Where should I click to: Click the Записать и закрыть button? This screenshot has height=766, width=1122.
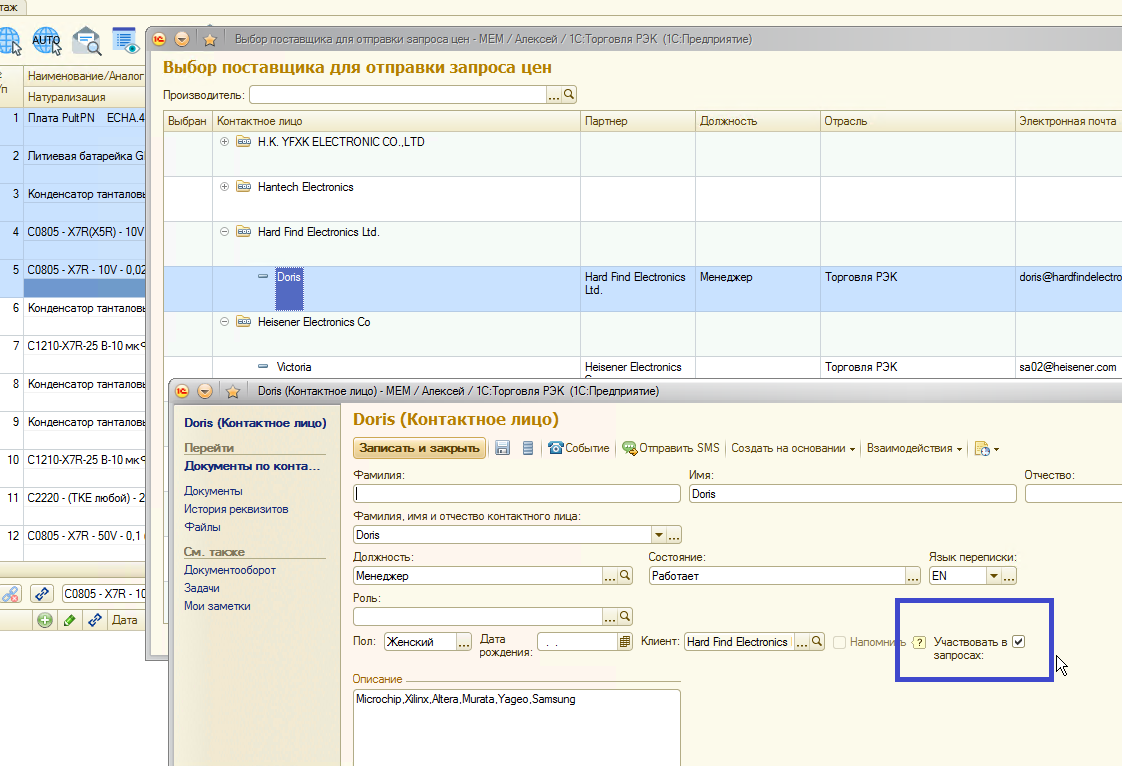[419, 449]
